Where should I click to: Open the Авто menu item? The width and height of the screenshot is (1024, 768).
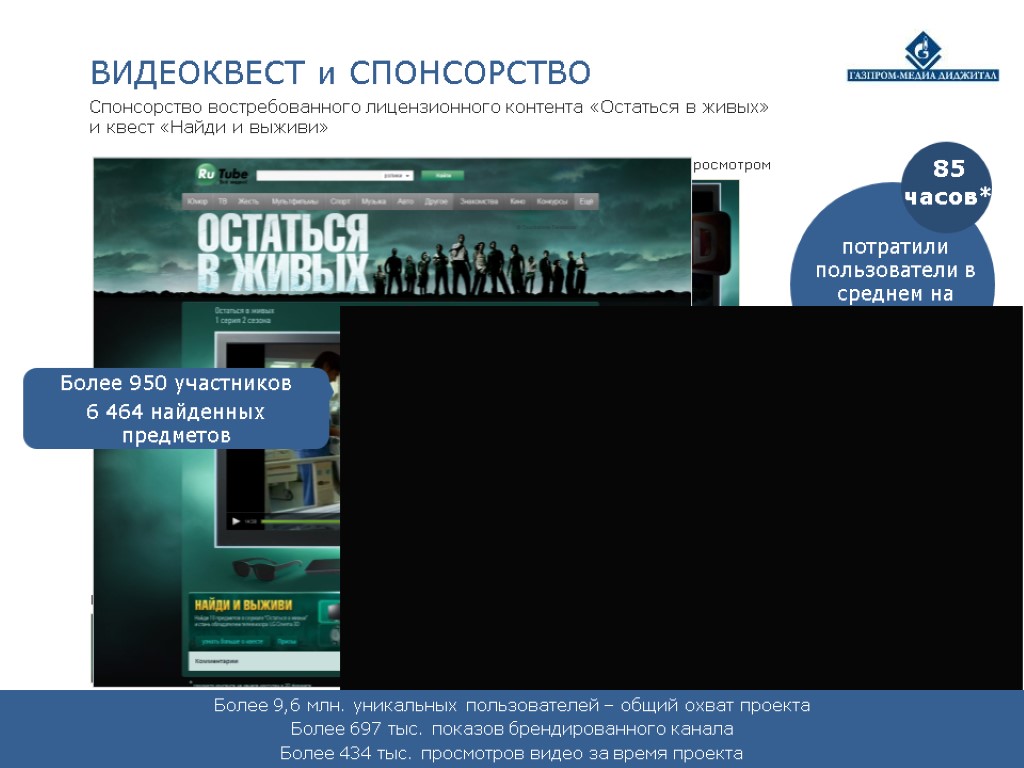[x=406, y=201]
